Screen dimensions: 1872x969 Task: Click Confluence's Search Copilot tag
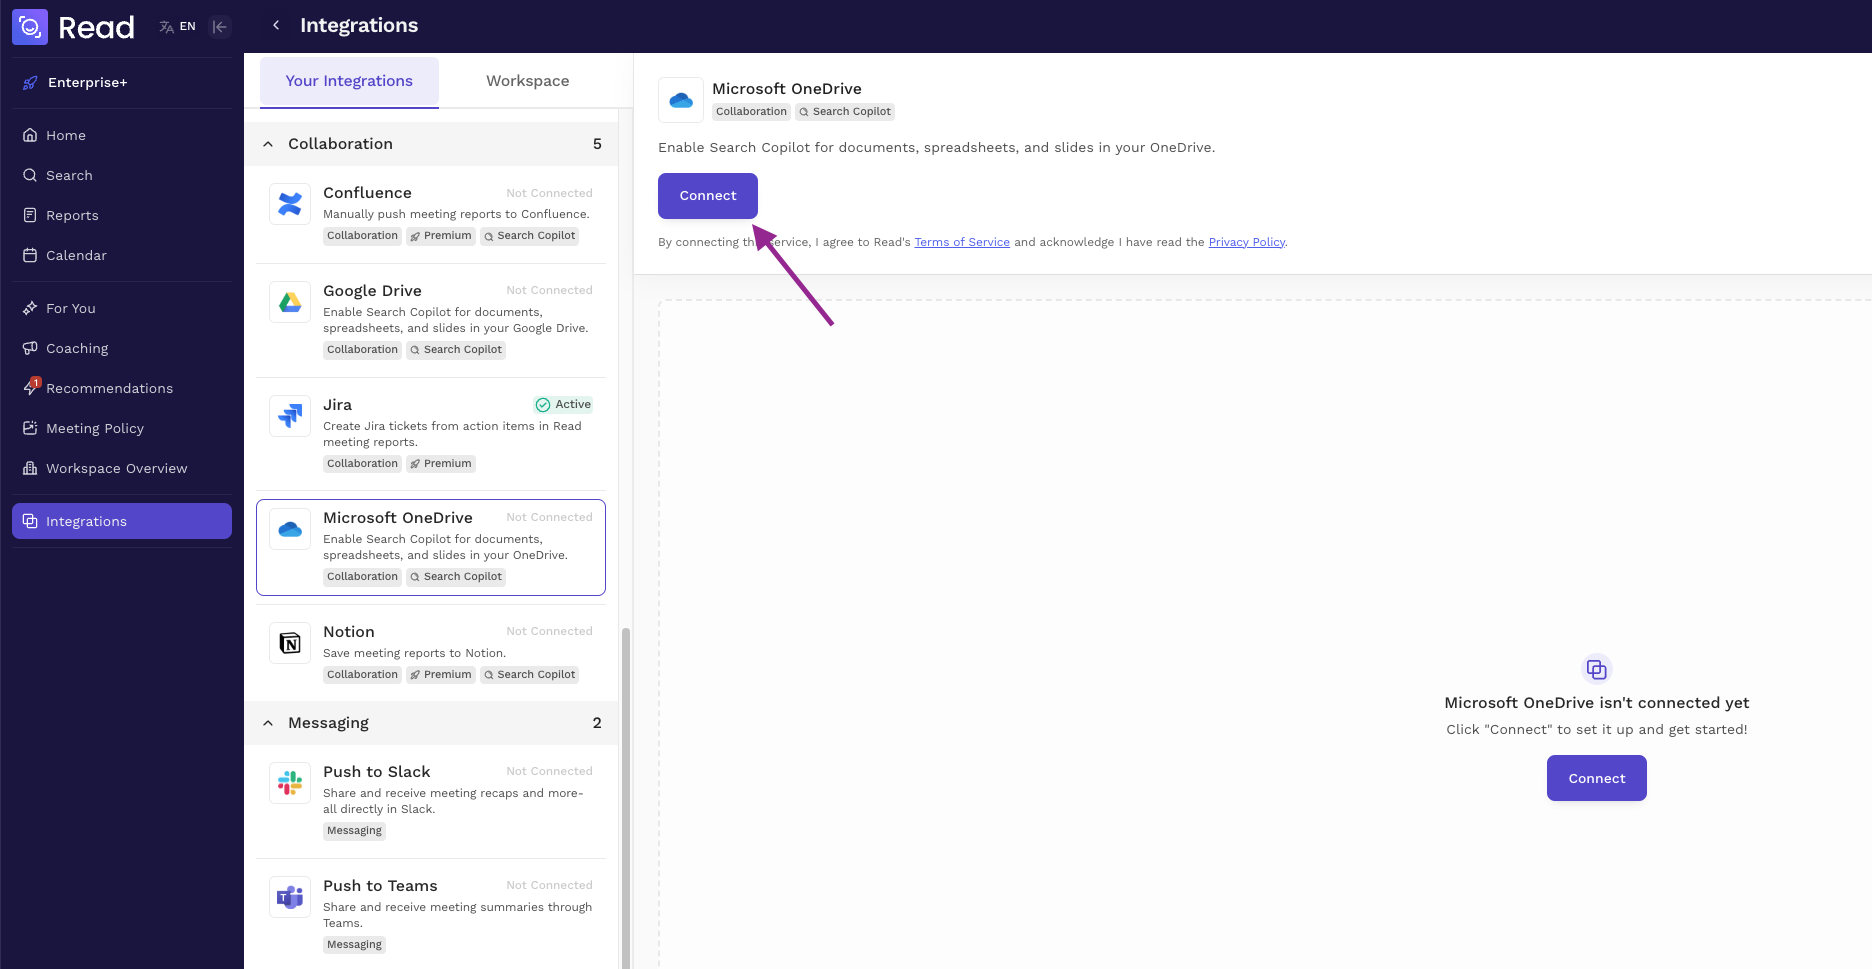(530, 236)
